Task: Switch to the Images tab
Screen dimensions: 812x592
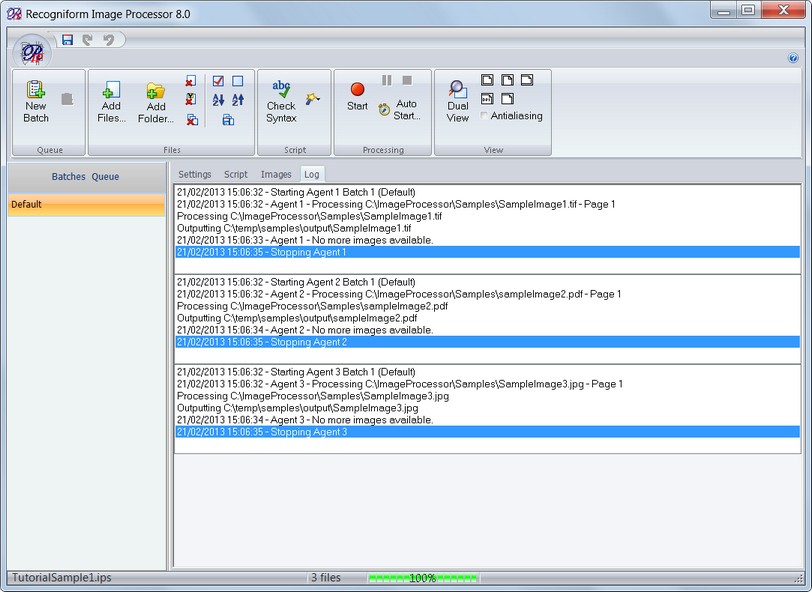Action: point(276,175)
